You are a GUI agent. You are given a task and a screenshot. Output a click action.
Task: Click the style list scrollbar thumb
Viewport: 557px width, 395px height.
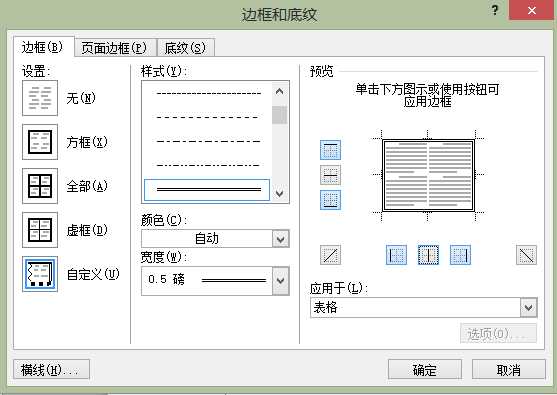[x=280, y=115]
